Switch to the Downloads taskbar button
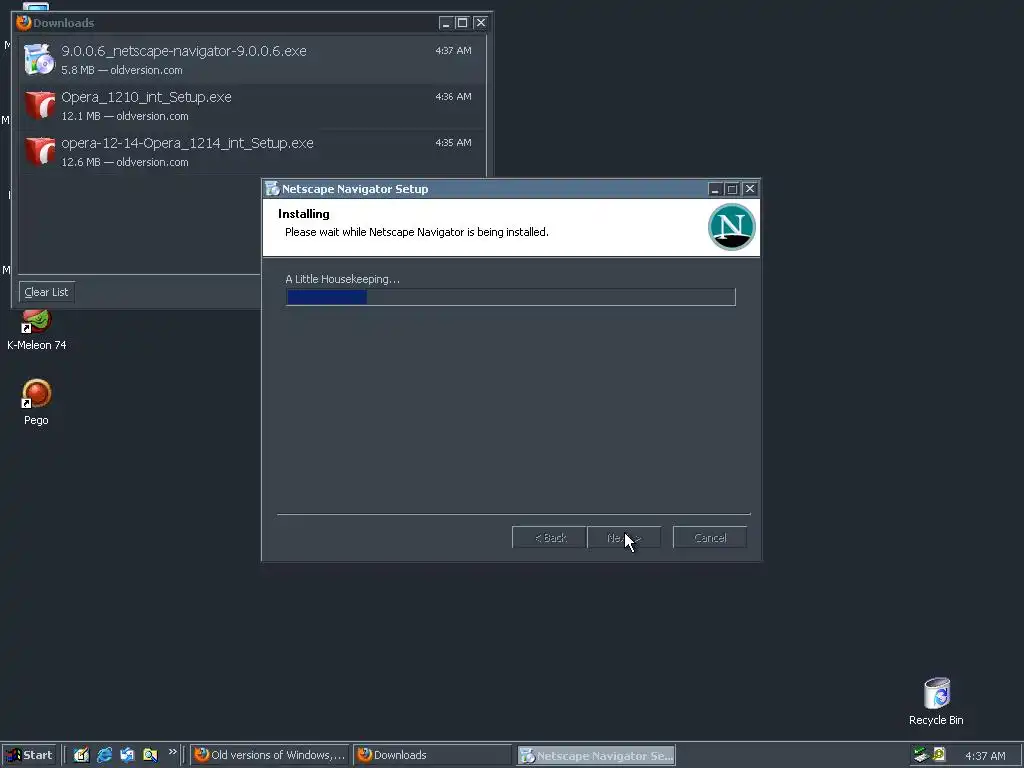 [432, 755]
